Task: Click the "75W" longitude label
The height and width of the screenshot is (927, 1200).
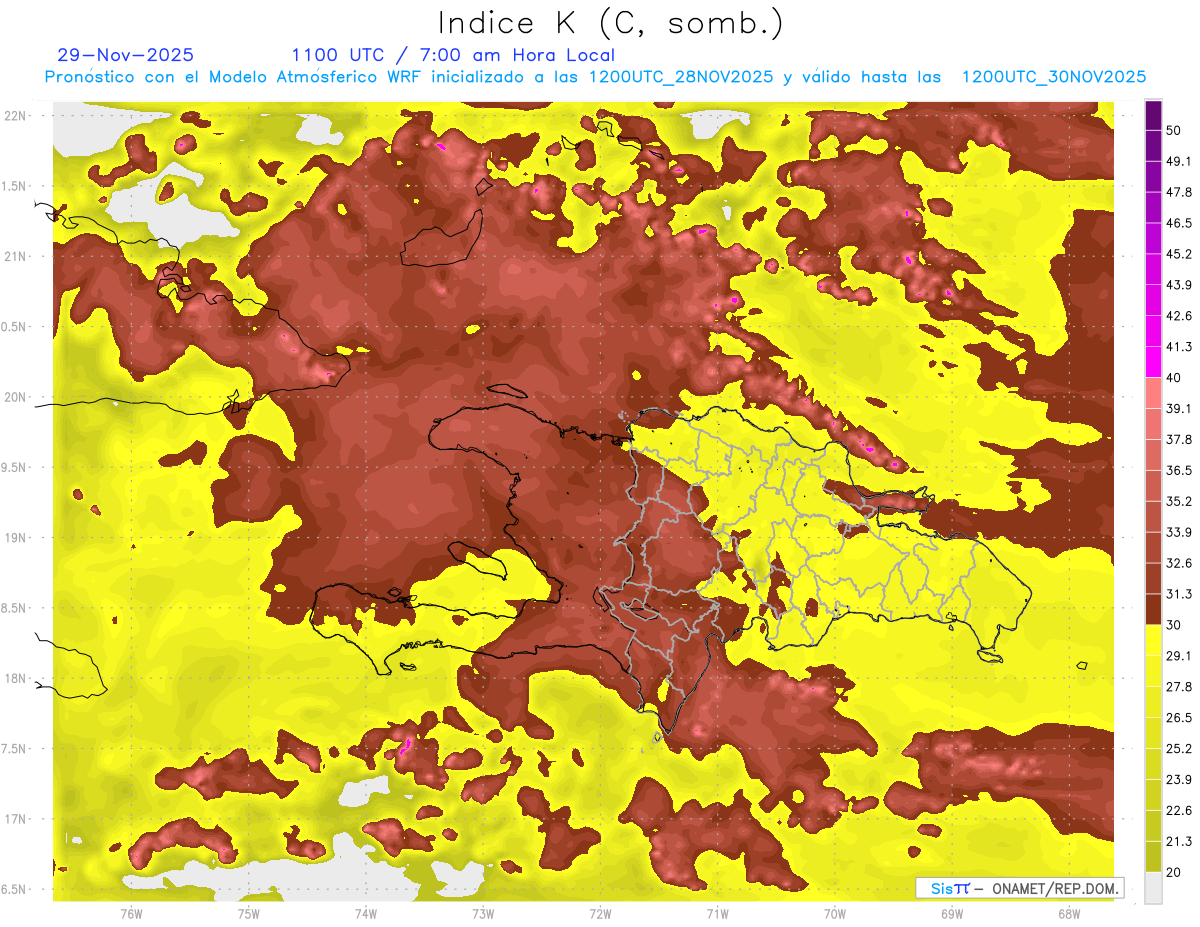Action: pyautogui.click(x=248, y=913)
